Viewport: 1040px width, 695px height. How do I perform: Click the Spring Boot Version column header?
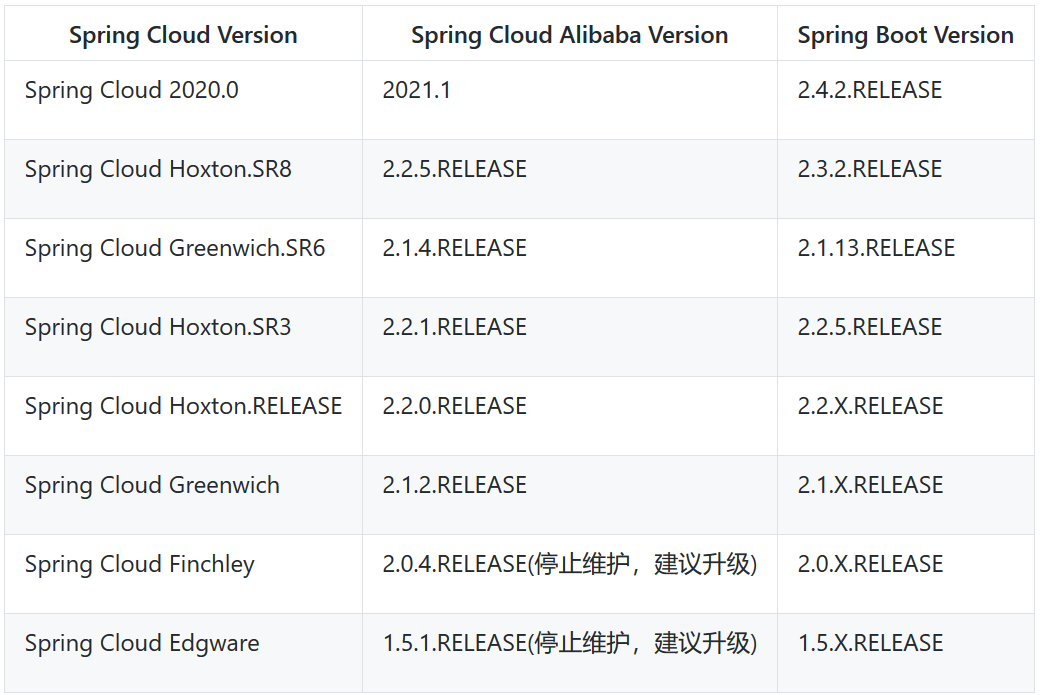[x=905, y=34]
